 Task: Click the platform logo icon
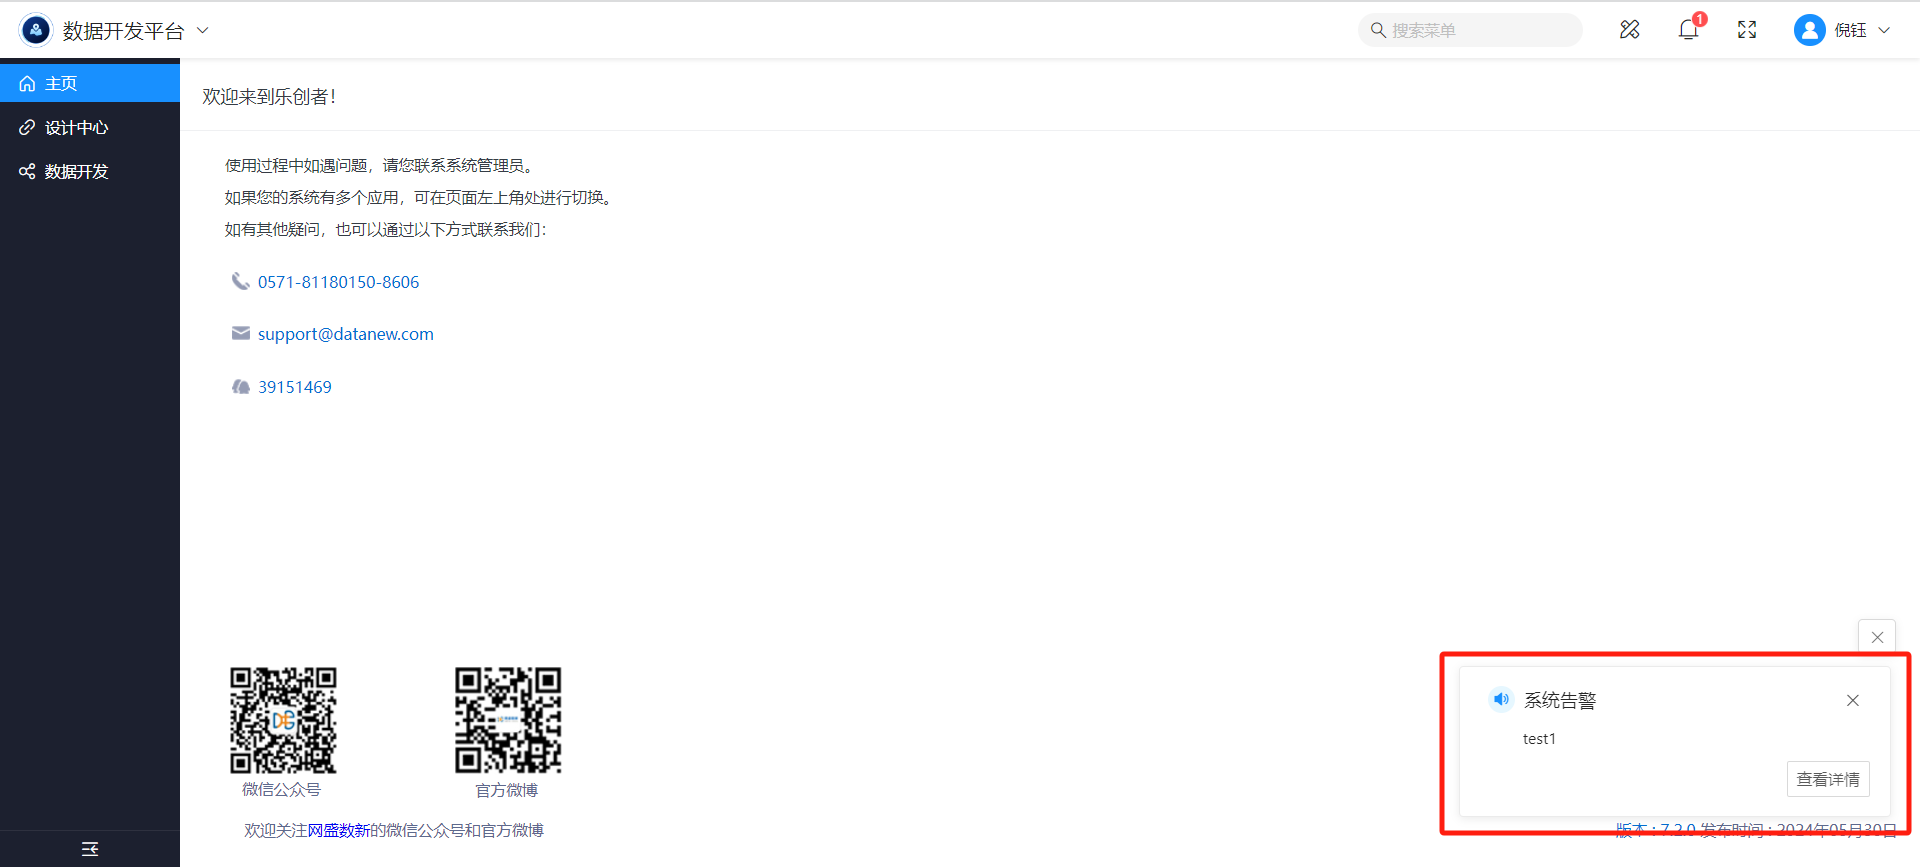click(x=36, y=30)
